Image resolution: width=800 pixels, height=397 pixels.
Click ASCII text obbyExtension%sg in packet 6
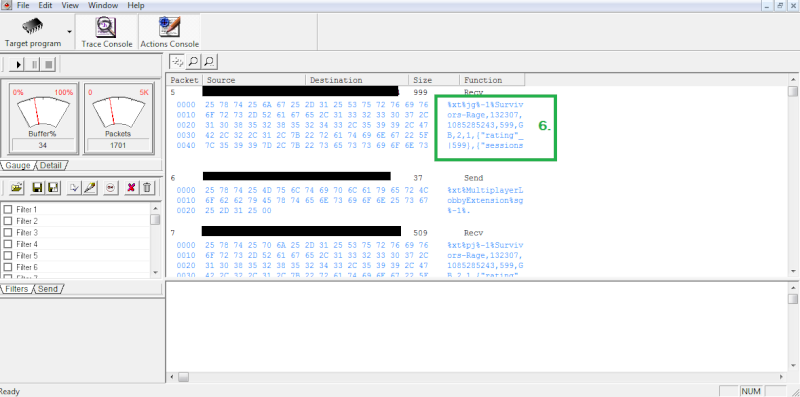click(485, 201)
